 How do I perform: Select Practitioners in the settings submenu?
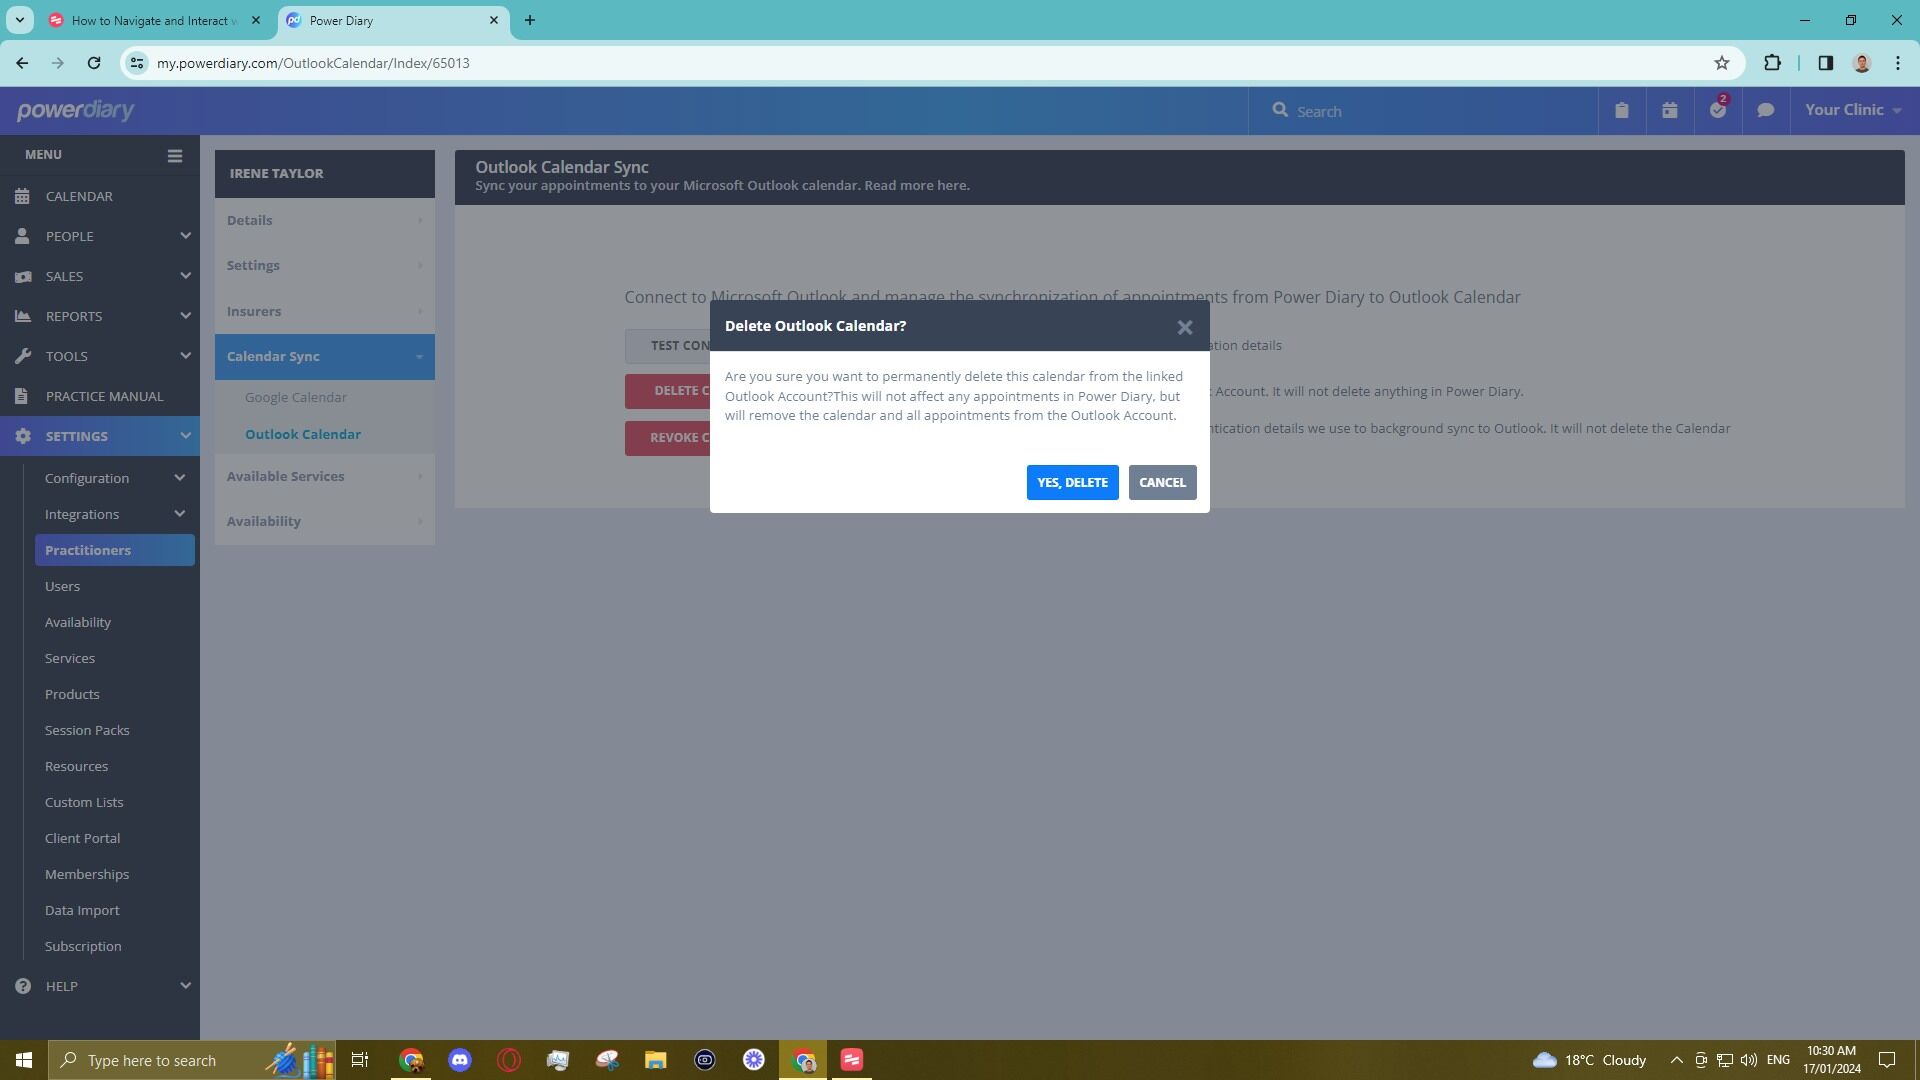(x=115, y=550)
